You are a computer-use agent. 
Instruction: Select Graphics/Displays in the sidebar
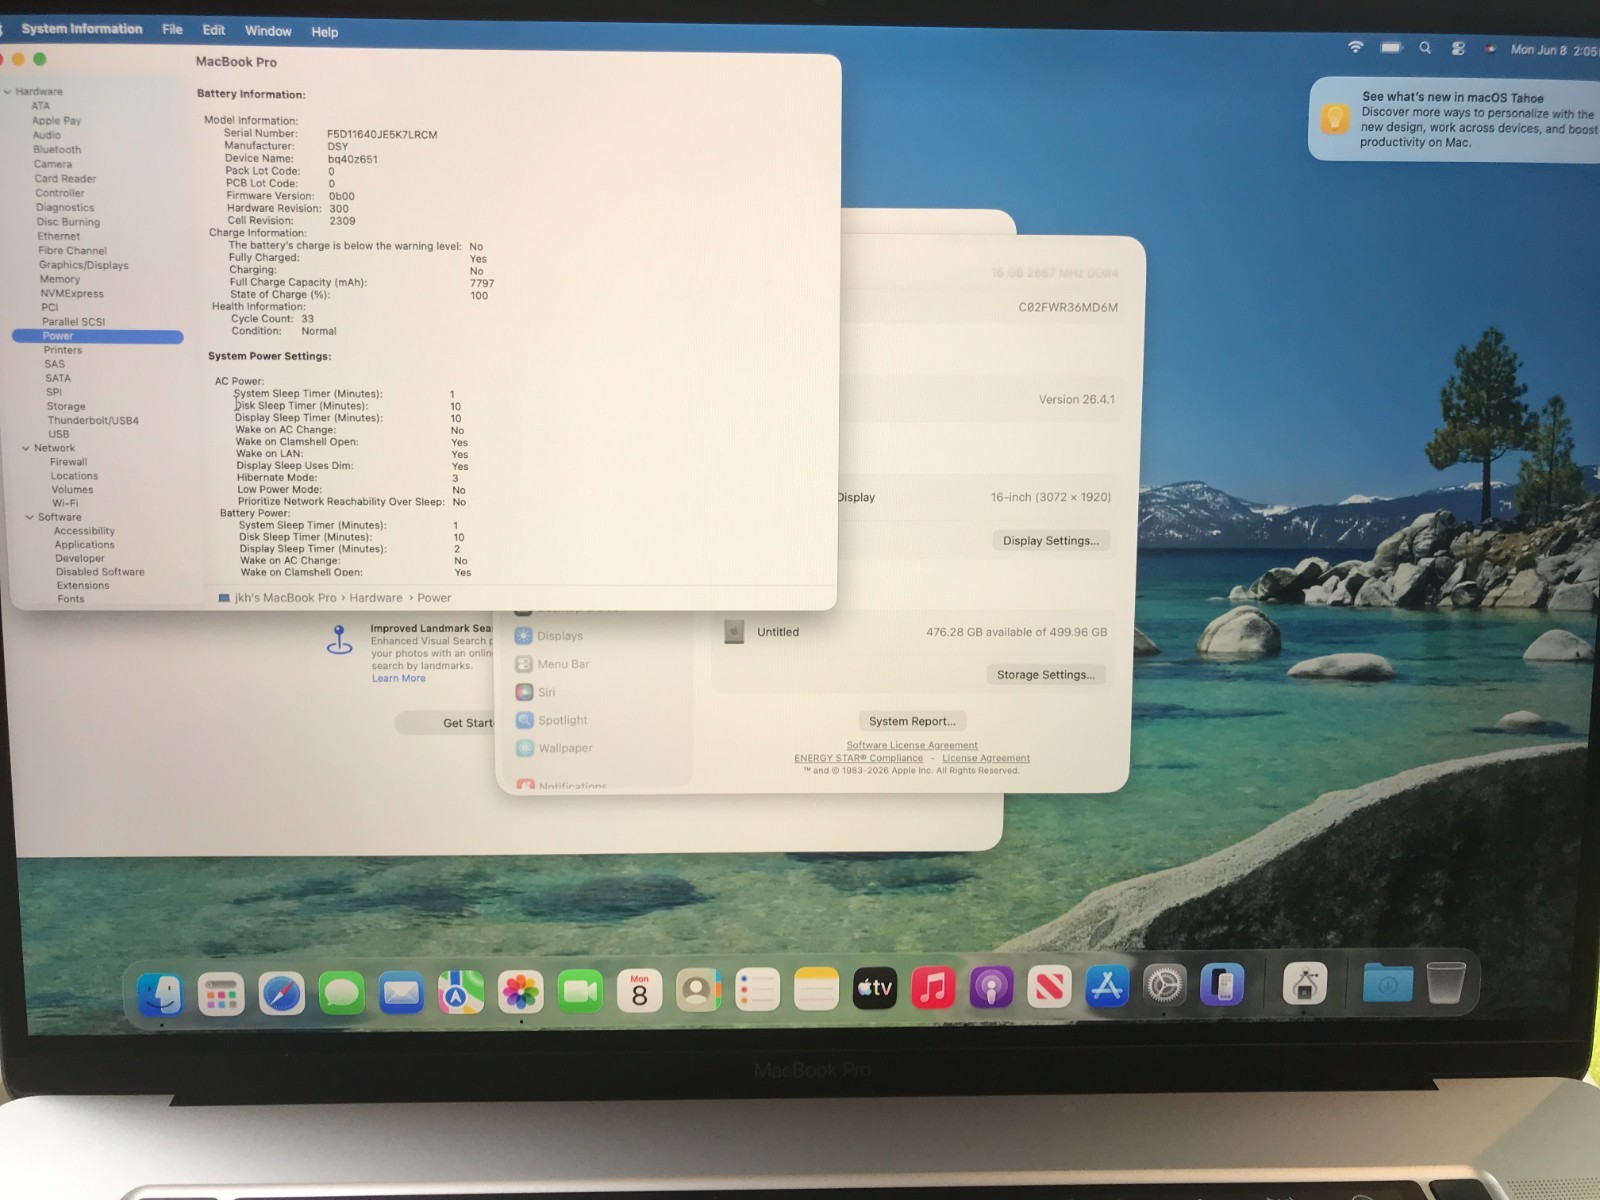click(x=84, y=265)
